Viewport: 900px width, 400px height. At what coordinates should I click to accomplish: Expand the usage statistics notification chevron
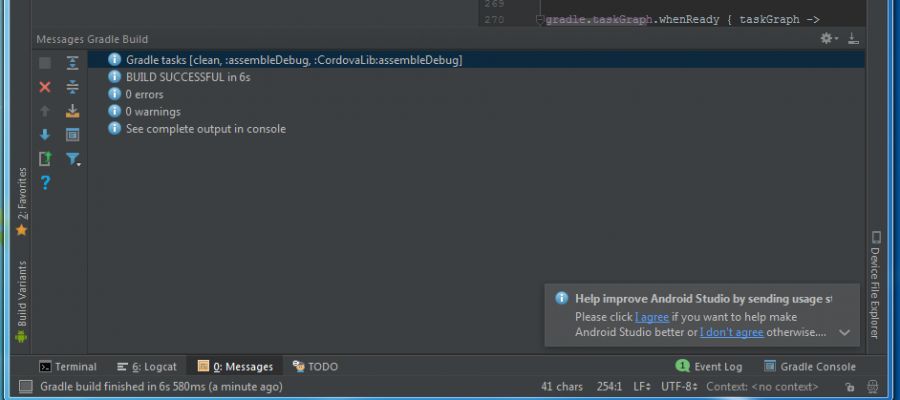[x=844, y=332]
